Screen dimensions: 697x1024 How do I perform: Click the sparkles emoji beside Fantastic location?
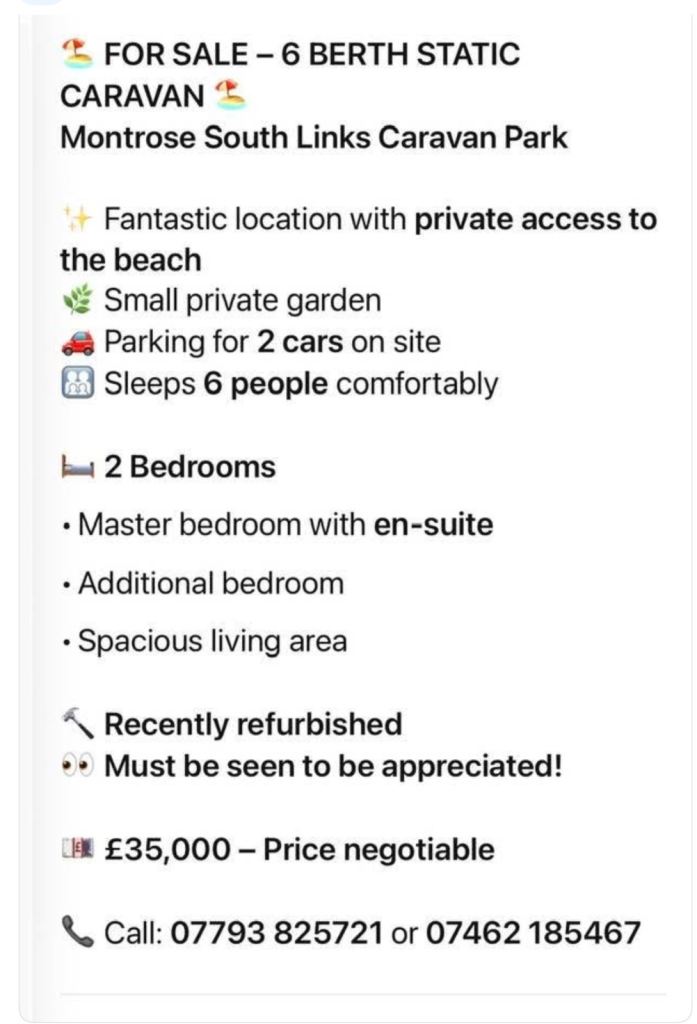(78, 219)
